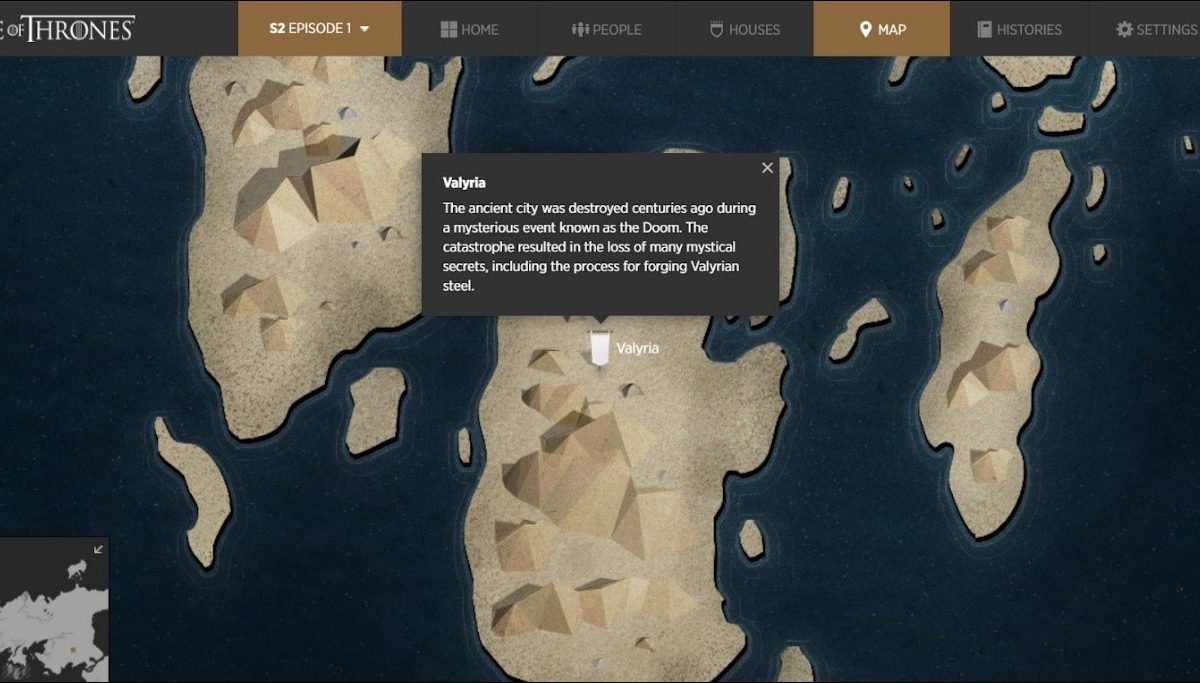Click the People group icon

click(580, 29)
